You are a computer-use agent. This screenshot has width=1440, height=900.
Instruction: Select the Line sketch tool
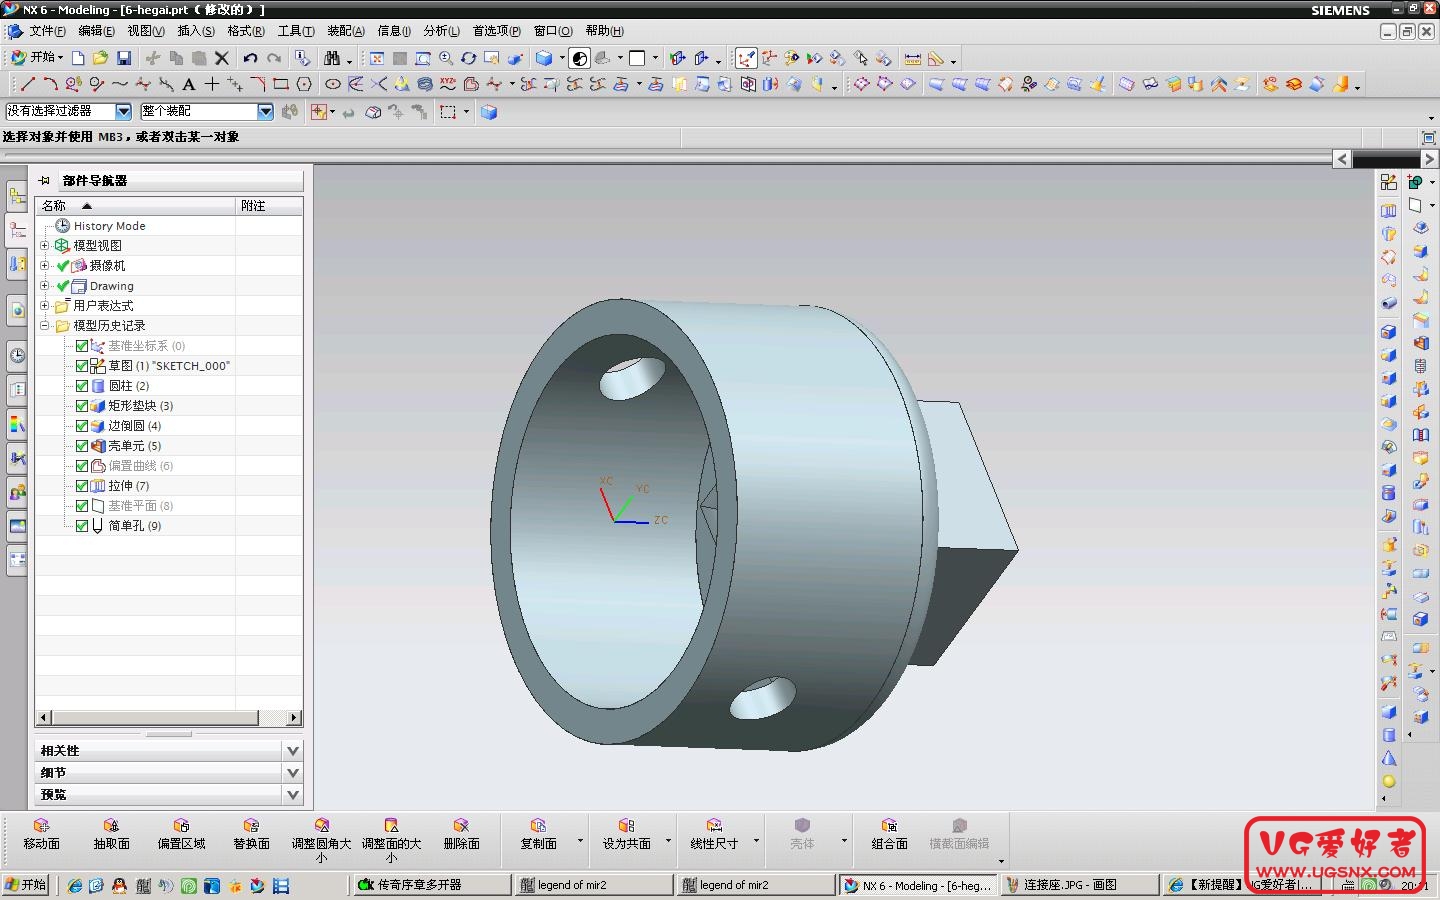pos(27,84)
